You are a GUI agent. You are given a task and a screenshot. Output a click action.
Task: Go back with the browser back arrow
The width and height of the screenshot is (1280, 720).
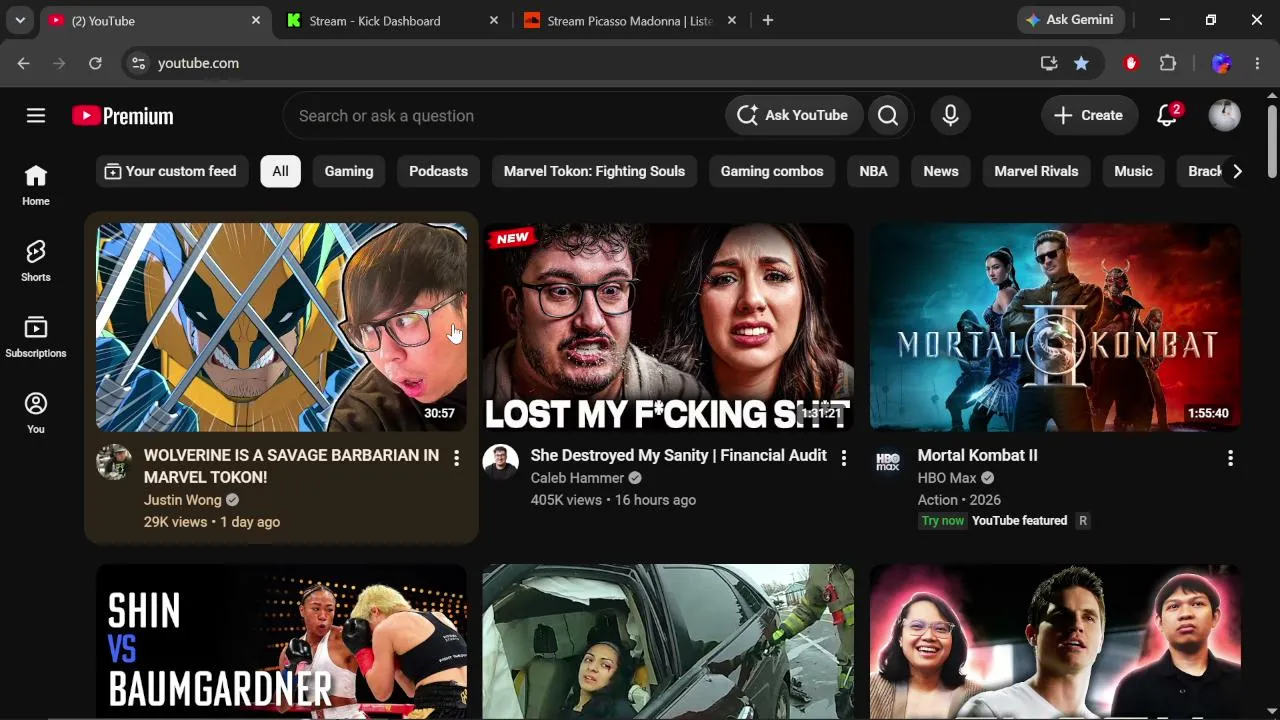click(x=23, y=63)
